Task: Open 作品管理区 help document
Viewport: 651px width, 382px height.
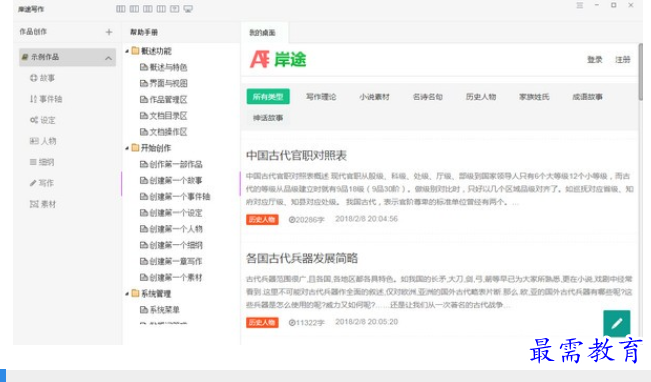Action: [x=164, y=100]
